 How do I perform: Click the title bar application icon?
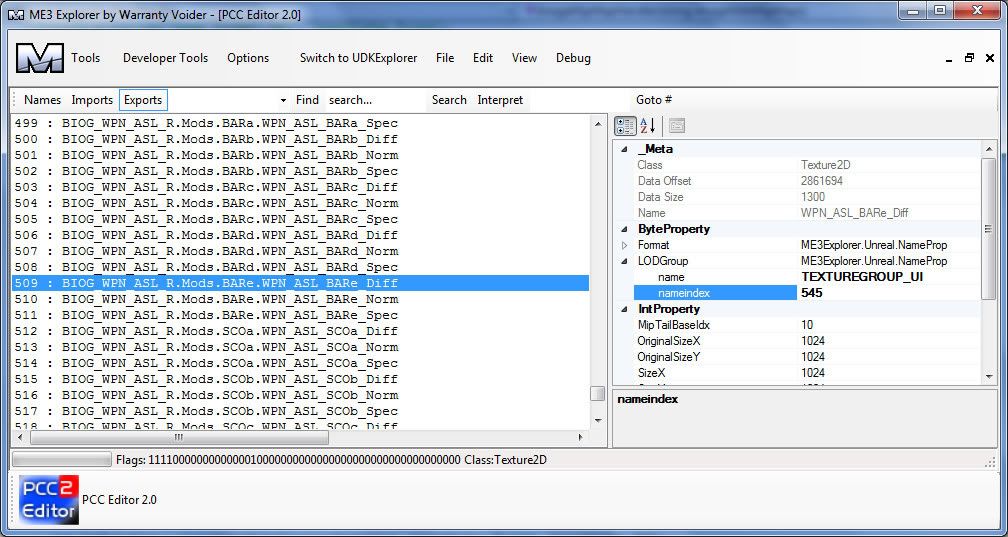[x=15, y=14]
